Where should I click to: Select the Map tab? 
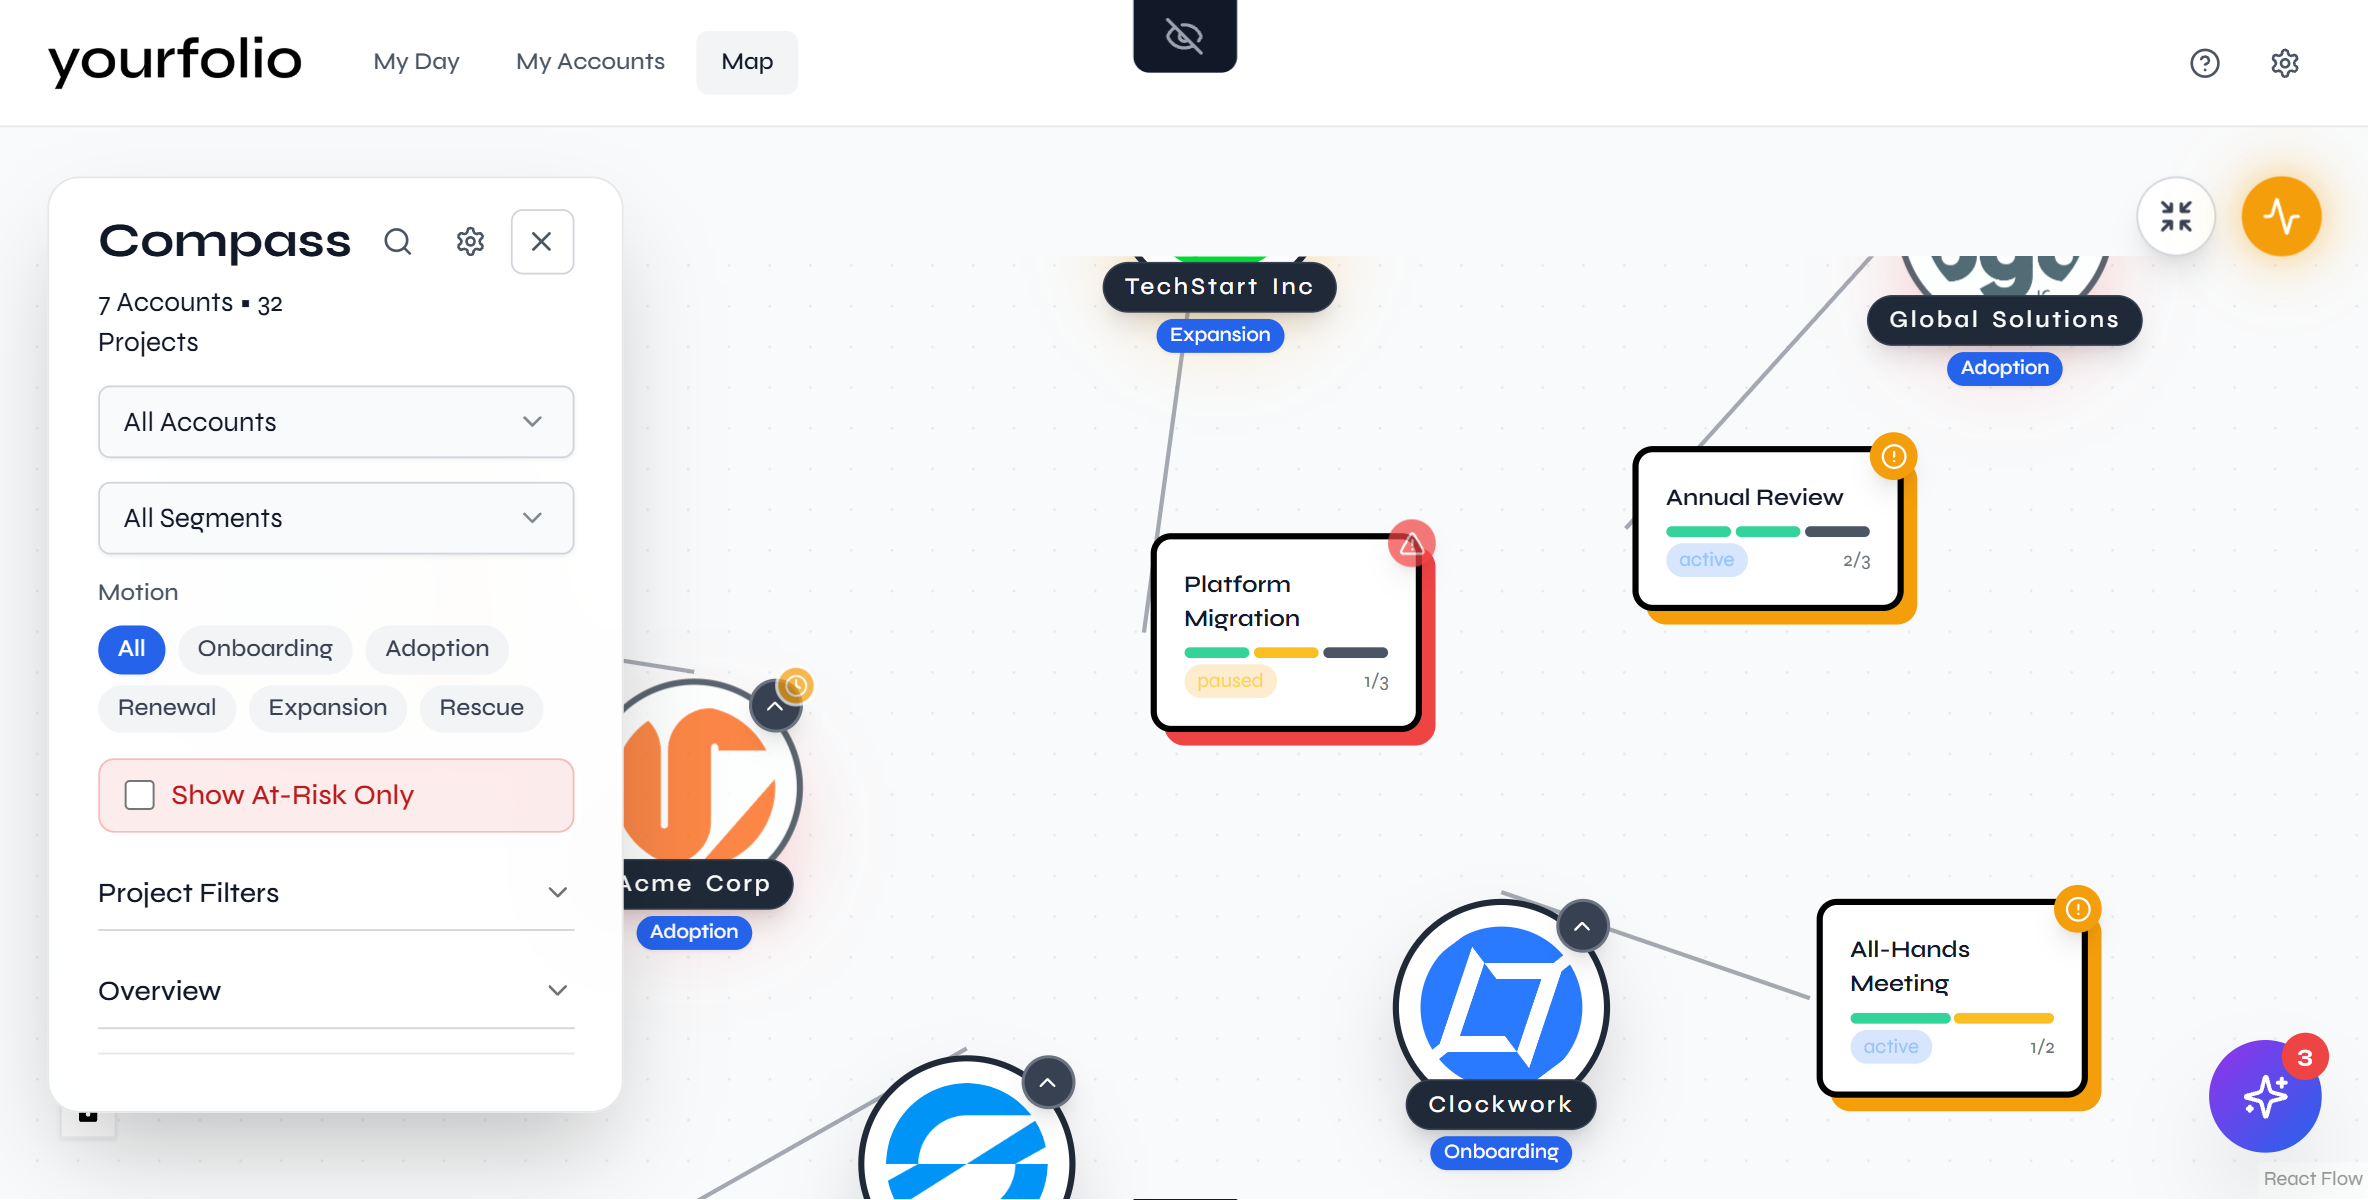[747, 62]
